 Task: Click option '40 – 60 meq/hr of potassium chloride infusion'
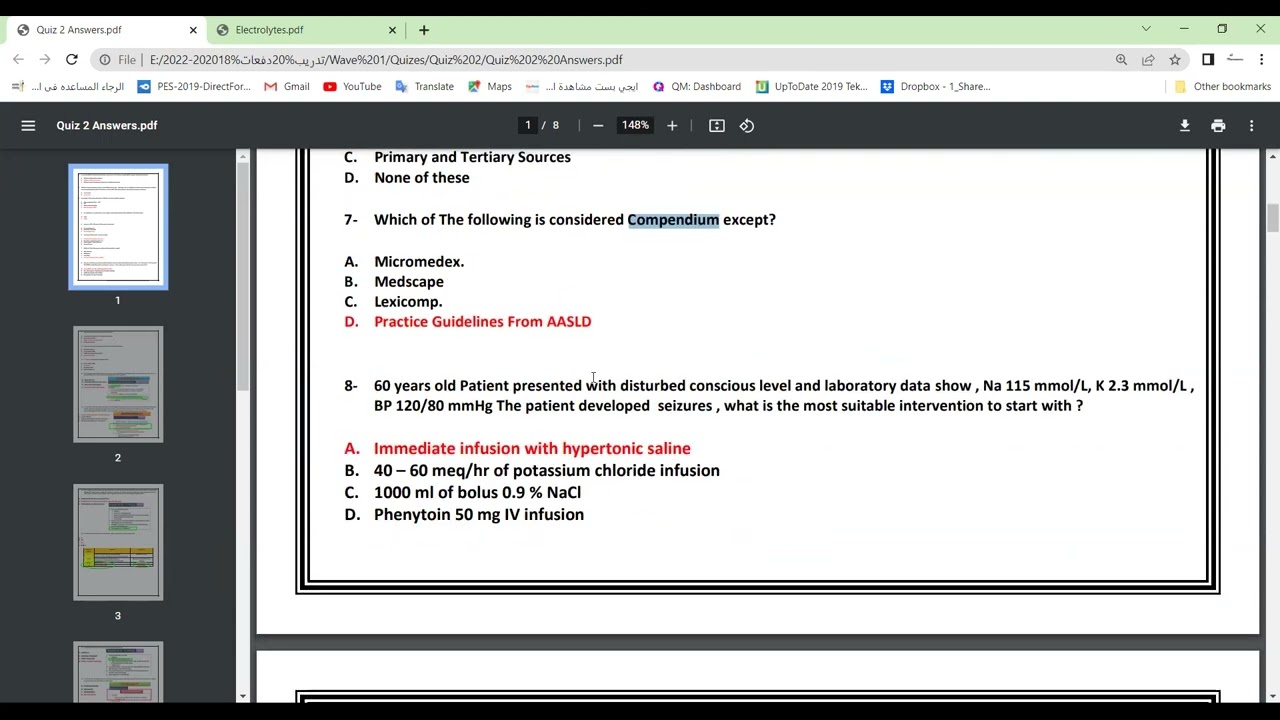pyautogui.click(x=547, y=471)
